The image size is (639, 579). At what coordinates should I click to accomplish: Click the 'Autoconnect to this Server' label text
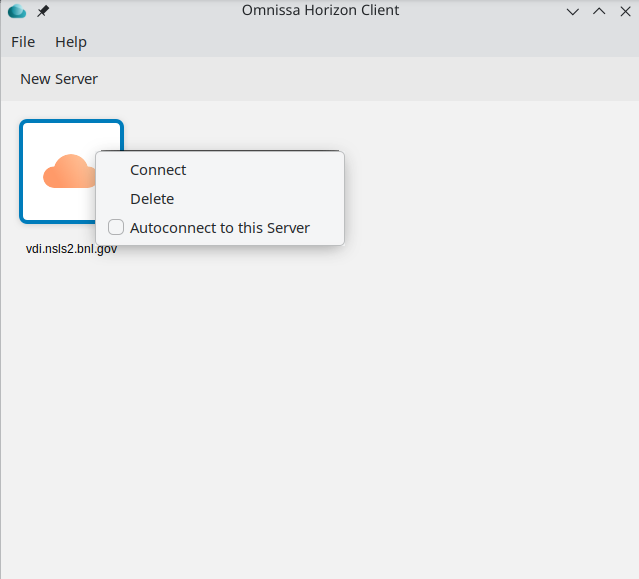pos(219,228)
